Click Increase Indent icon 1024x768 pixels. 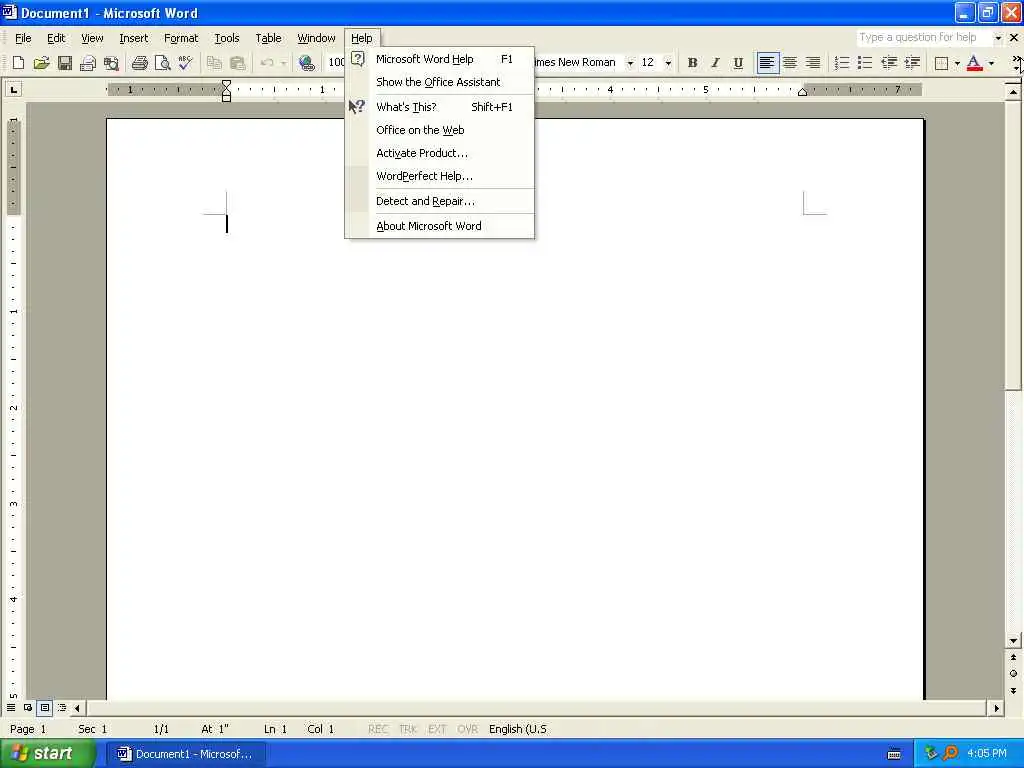tap(912, 63)
